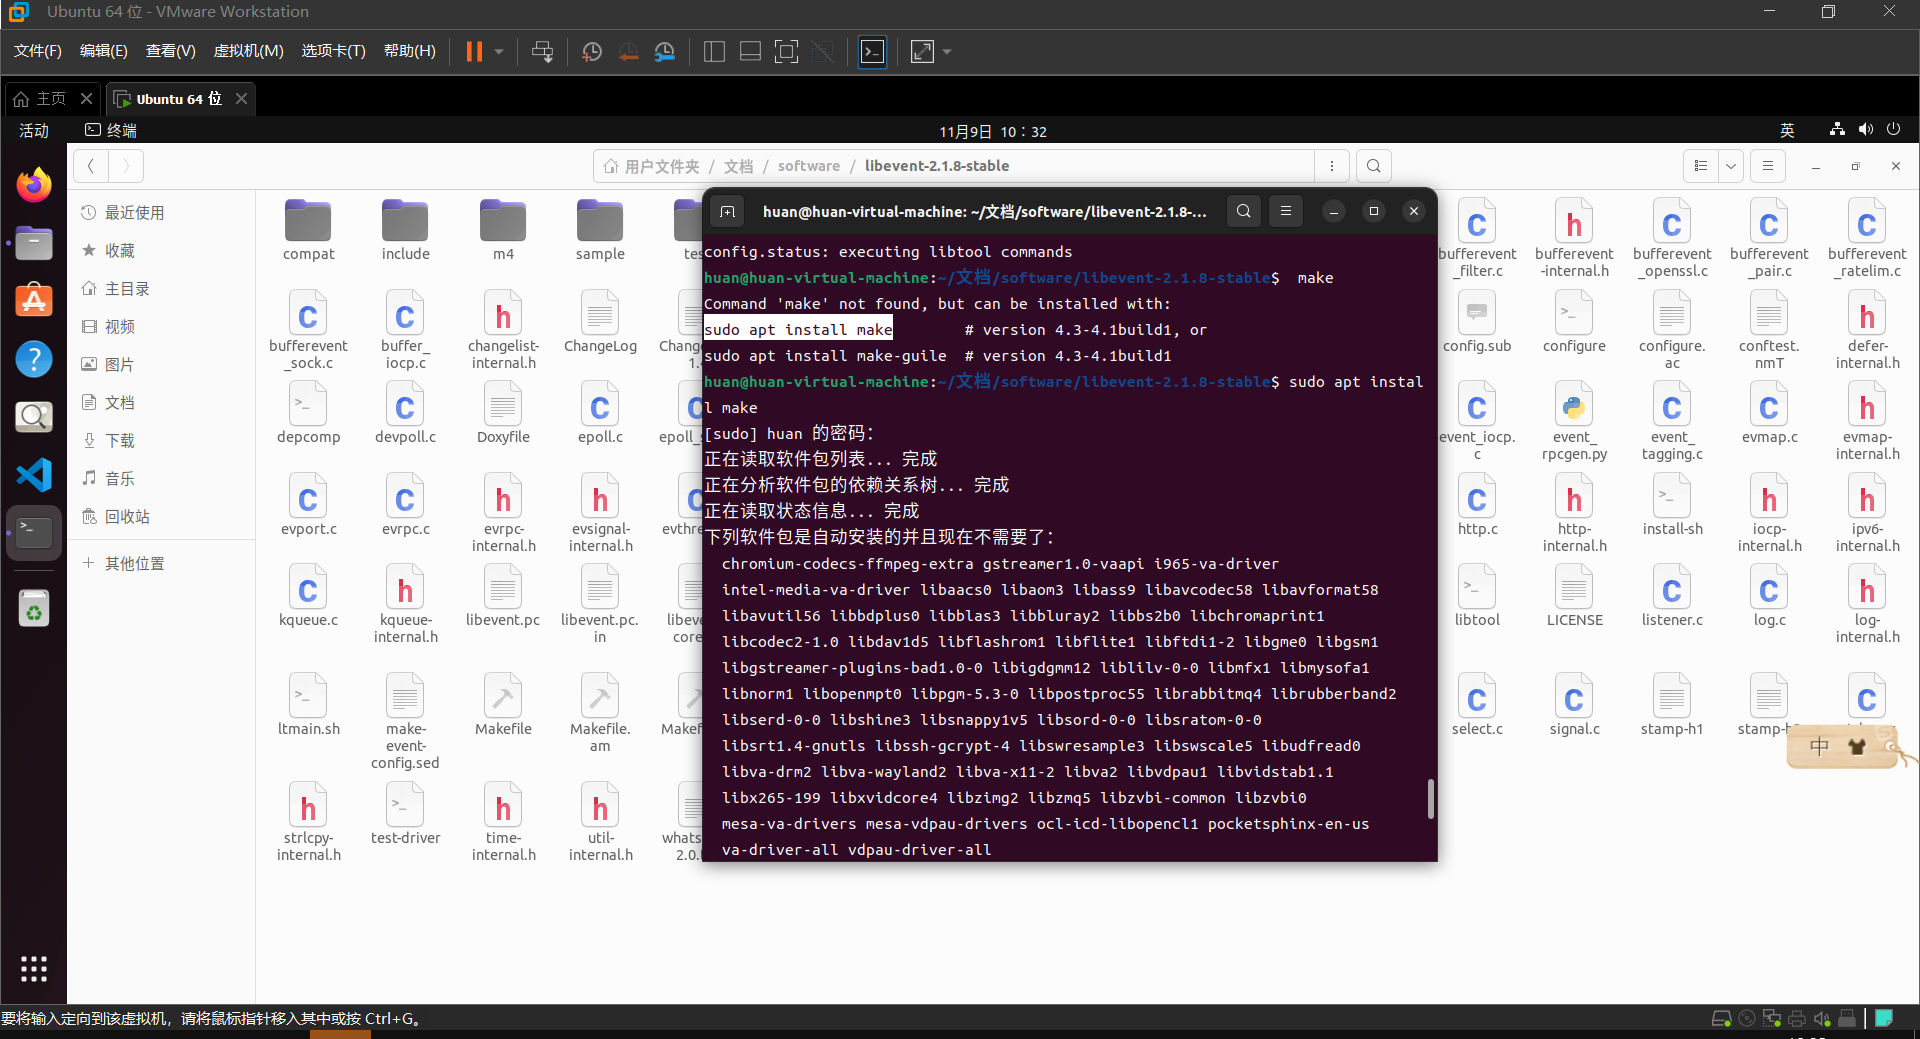Open the 虚拟机(M) menu

[x=249, y=51]
